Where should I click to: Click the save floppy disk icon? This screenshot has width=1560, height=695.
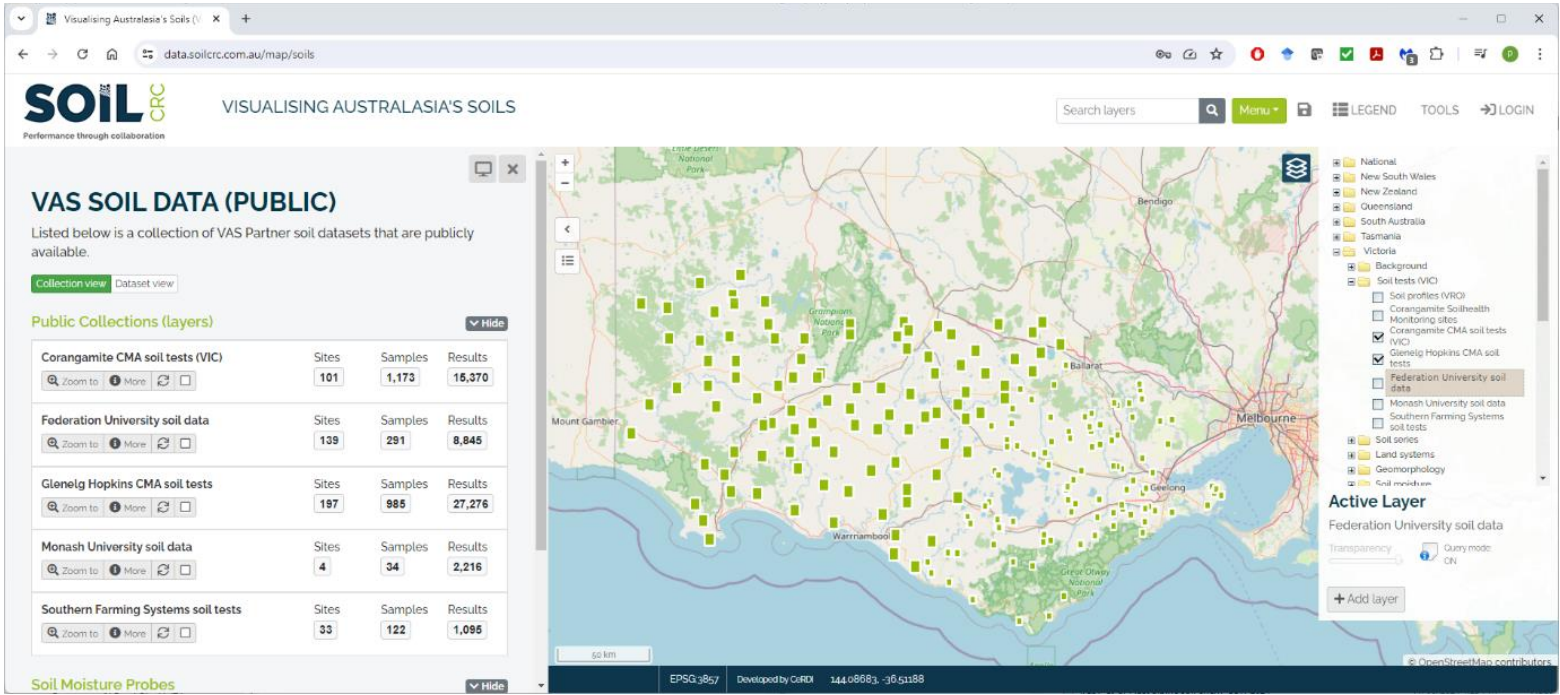point(1304,111)
